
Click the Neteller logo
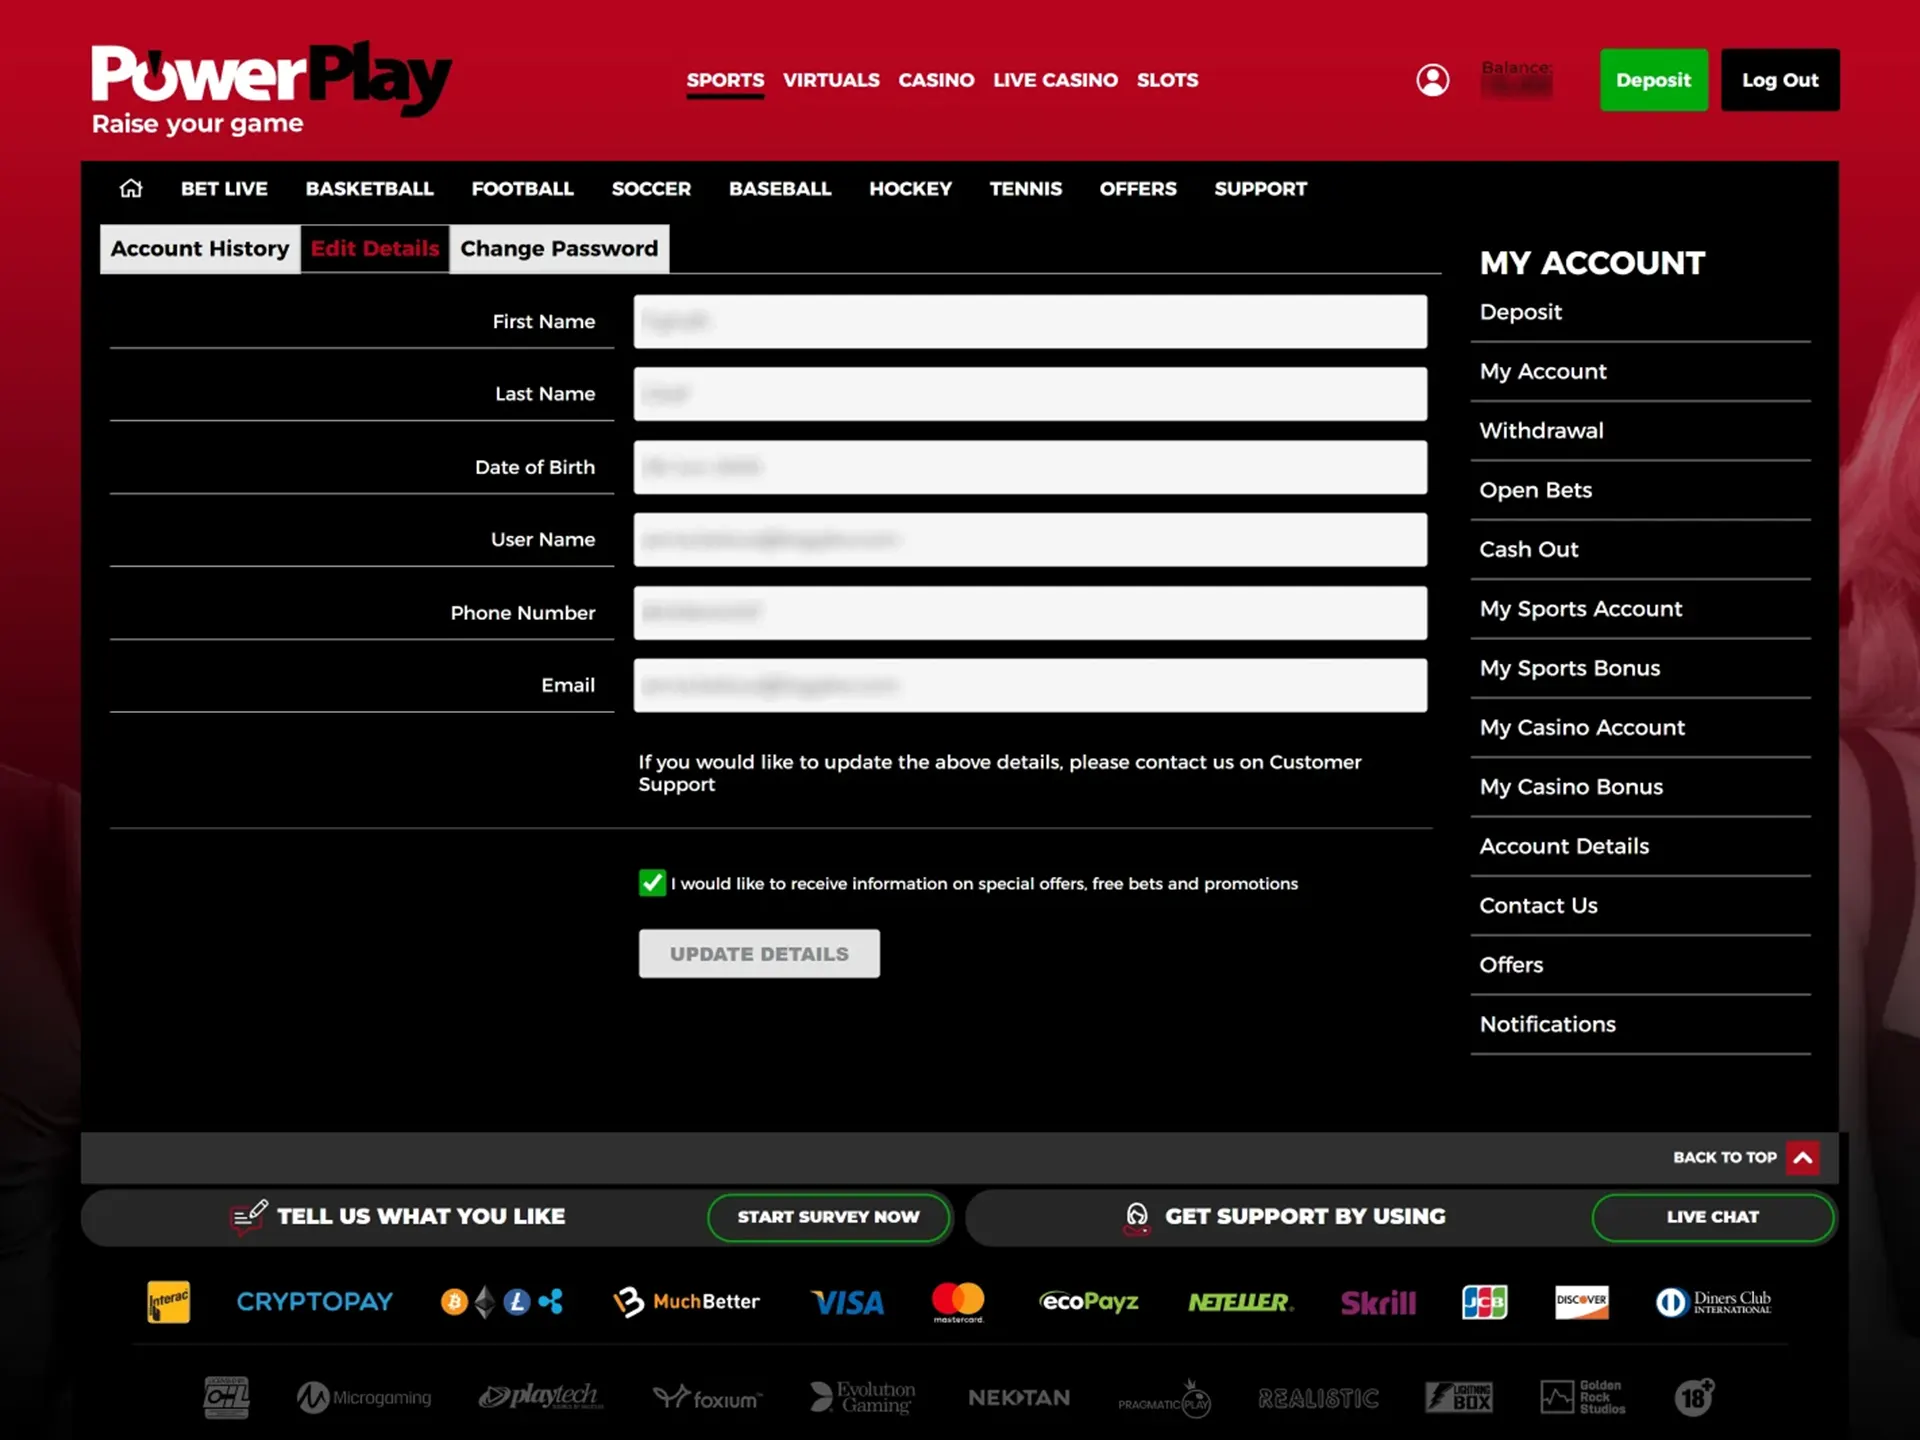[1240, 1302]
